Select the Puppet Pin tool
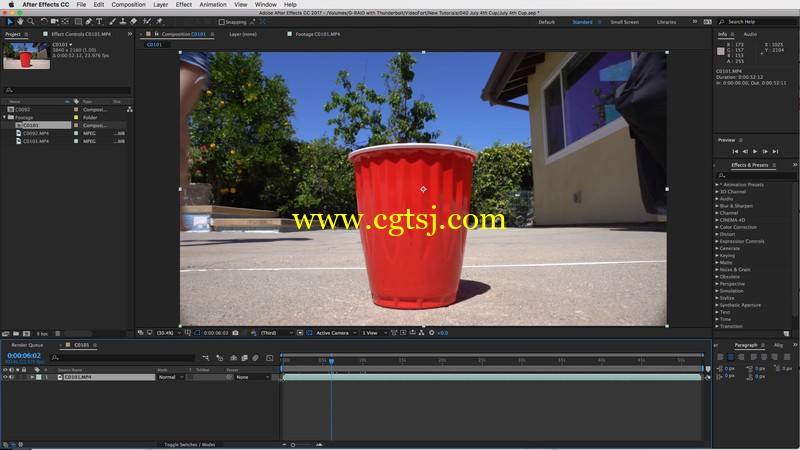 [159, 21]
